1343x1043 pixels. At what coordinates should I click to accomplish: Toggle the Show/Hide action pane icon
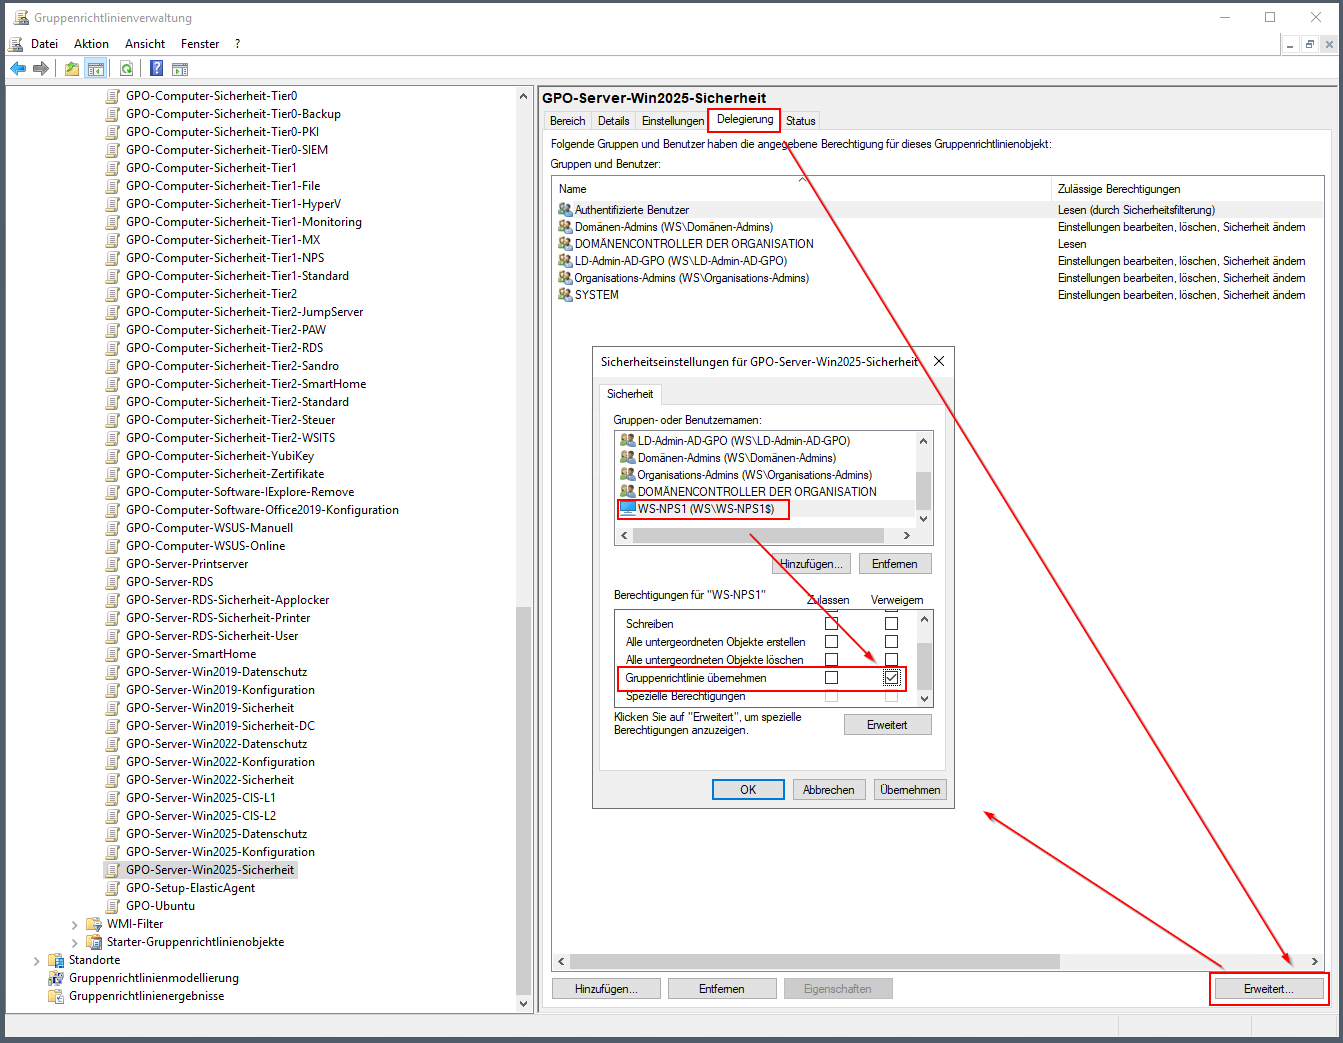click(x=180, y=68)
